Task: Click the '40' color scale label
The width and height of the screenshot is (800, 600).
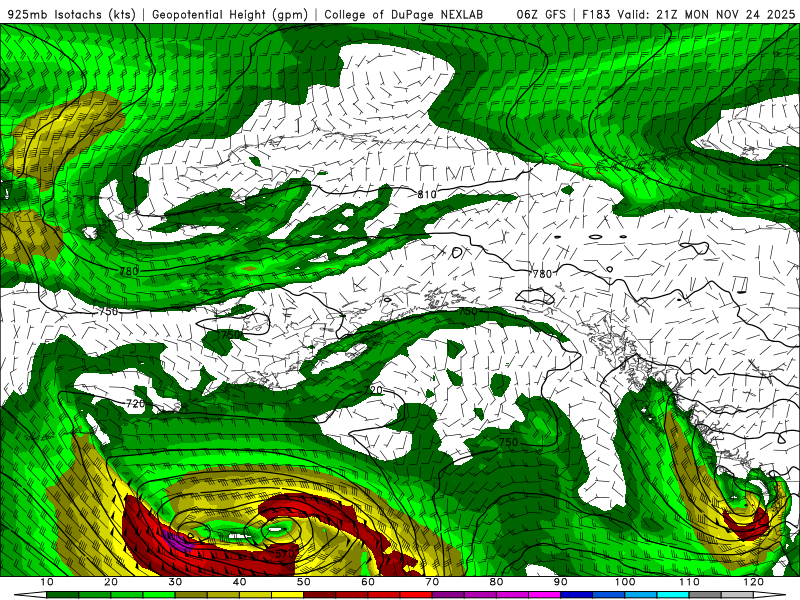Action: pos(239,582)
